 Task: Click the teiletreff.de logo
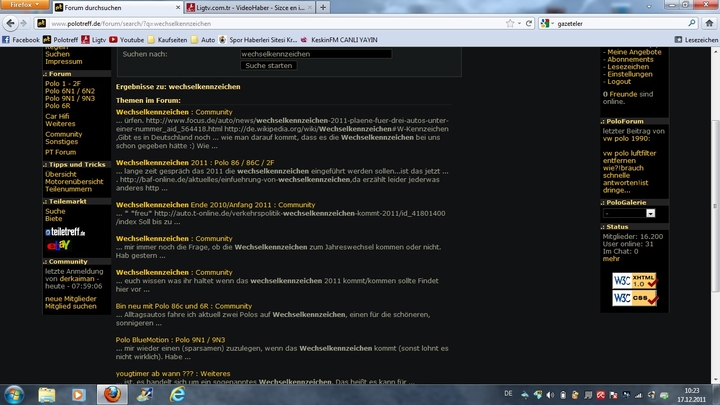click(65, 232)
